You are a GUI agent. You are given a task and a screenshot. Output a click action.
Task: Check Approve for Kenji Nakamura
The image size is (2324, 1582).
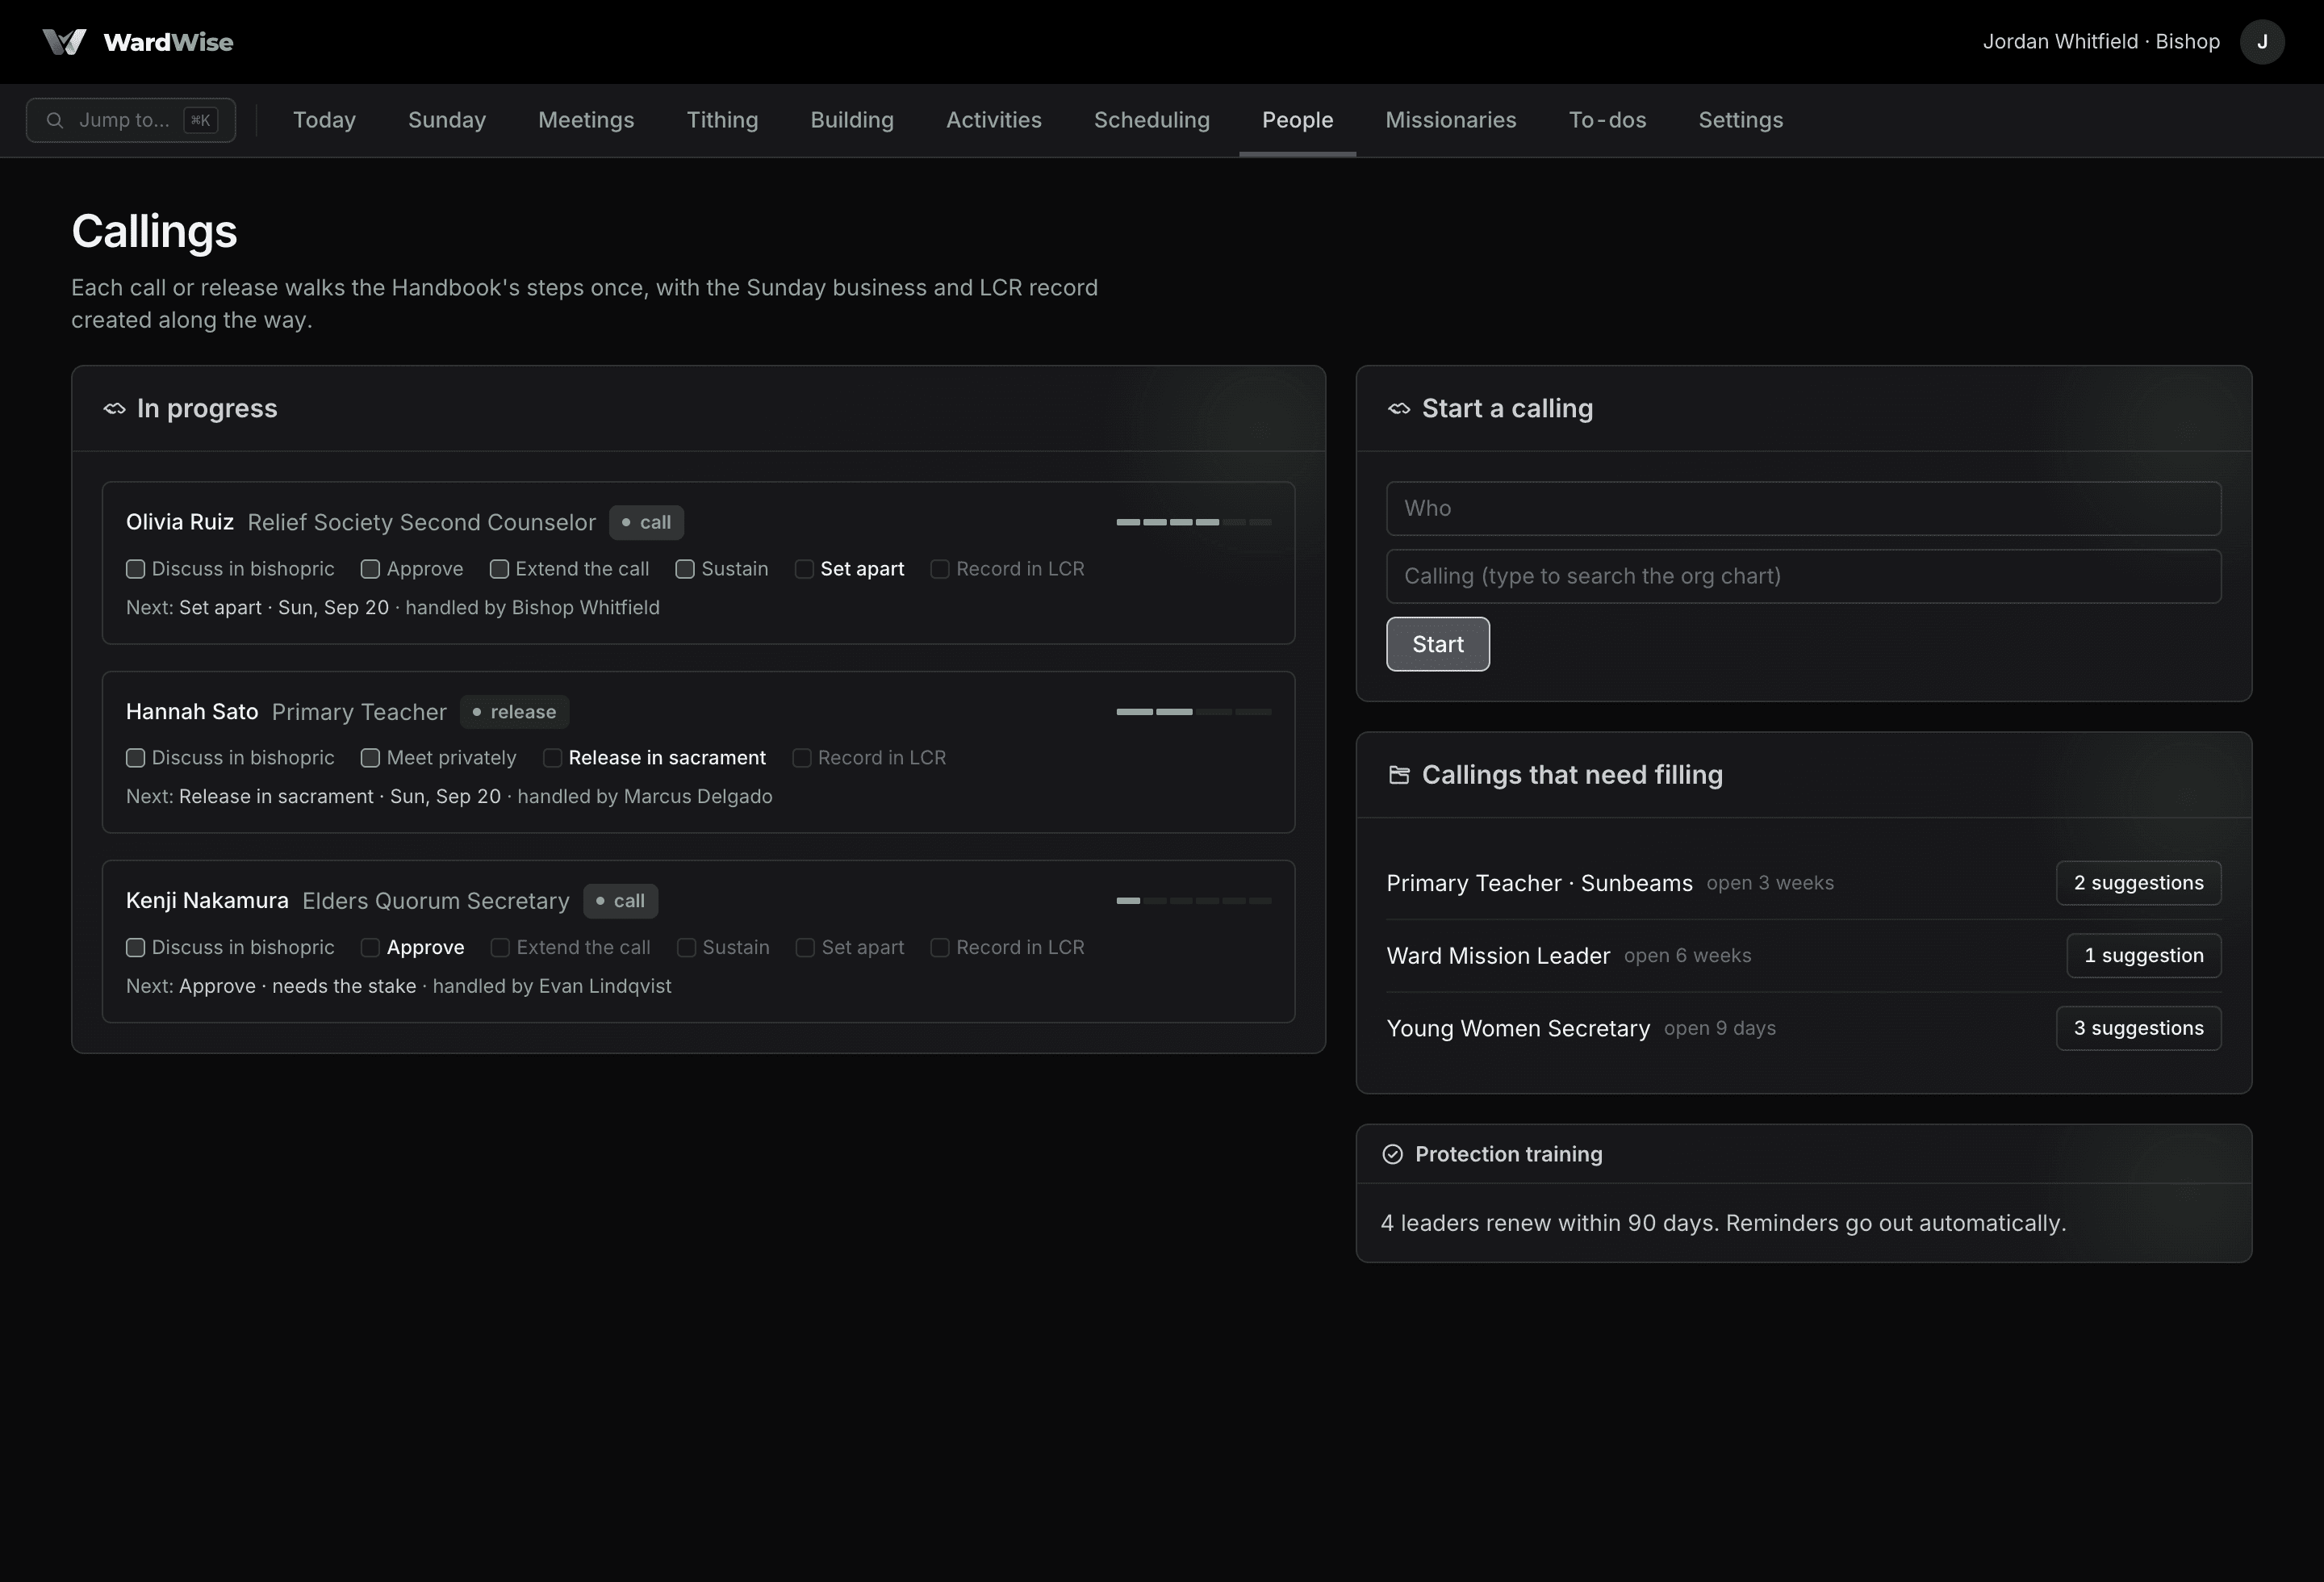click(370, 947)
